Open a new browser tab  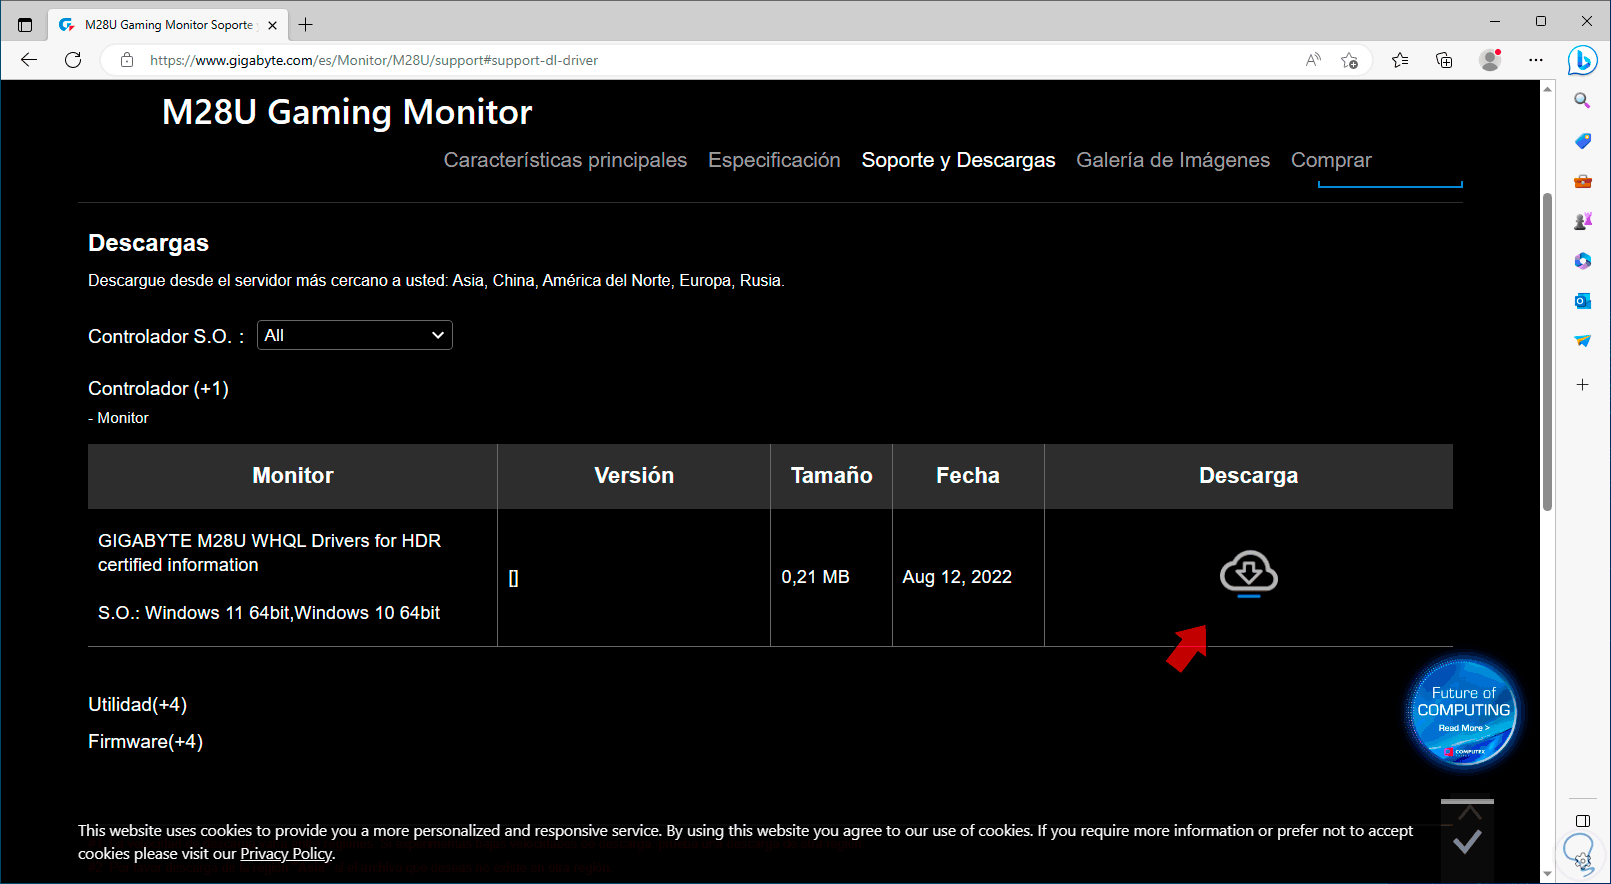306,25
